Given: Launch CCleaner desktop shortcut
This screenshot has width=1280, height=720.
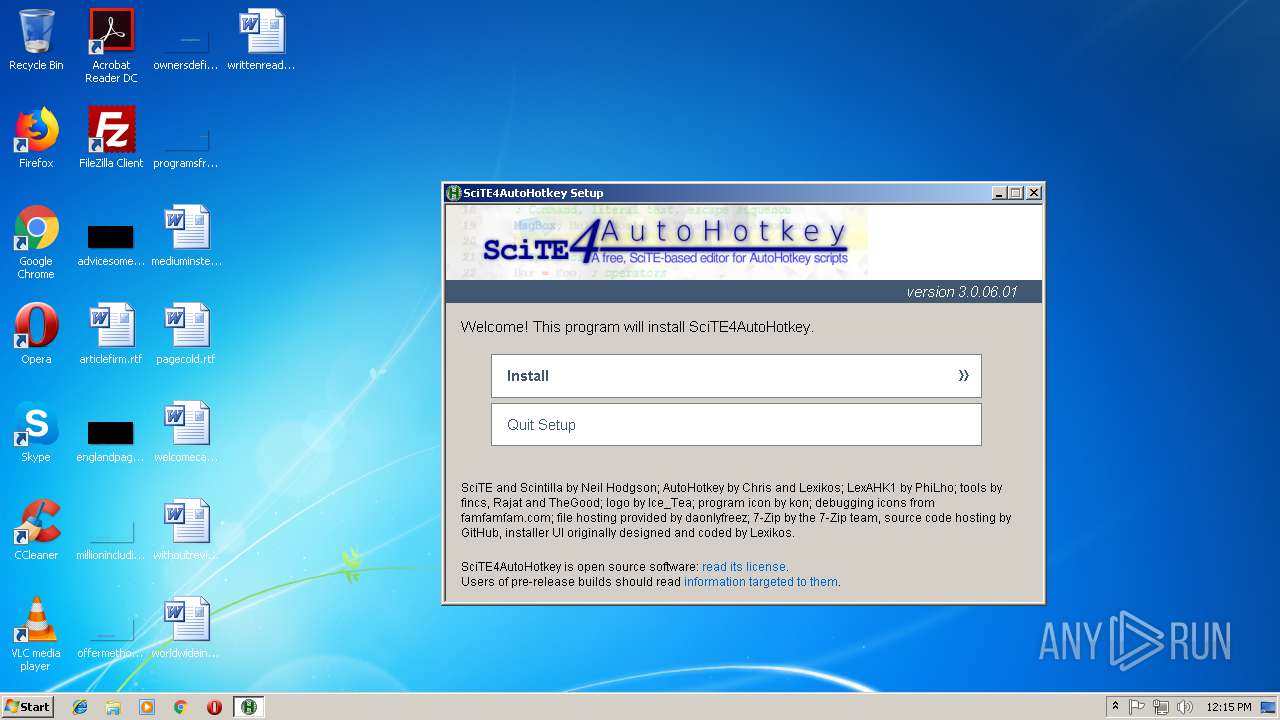Looking at the screenshot, I should tap(36, 530).
